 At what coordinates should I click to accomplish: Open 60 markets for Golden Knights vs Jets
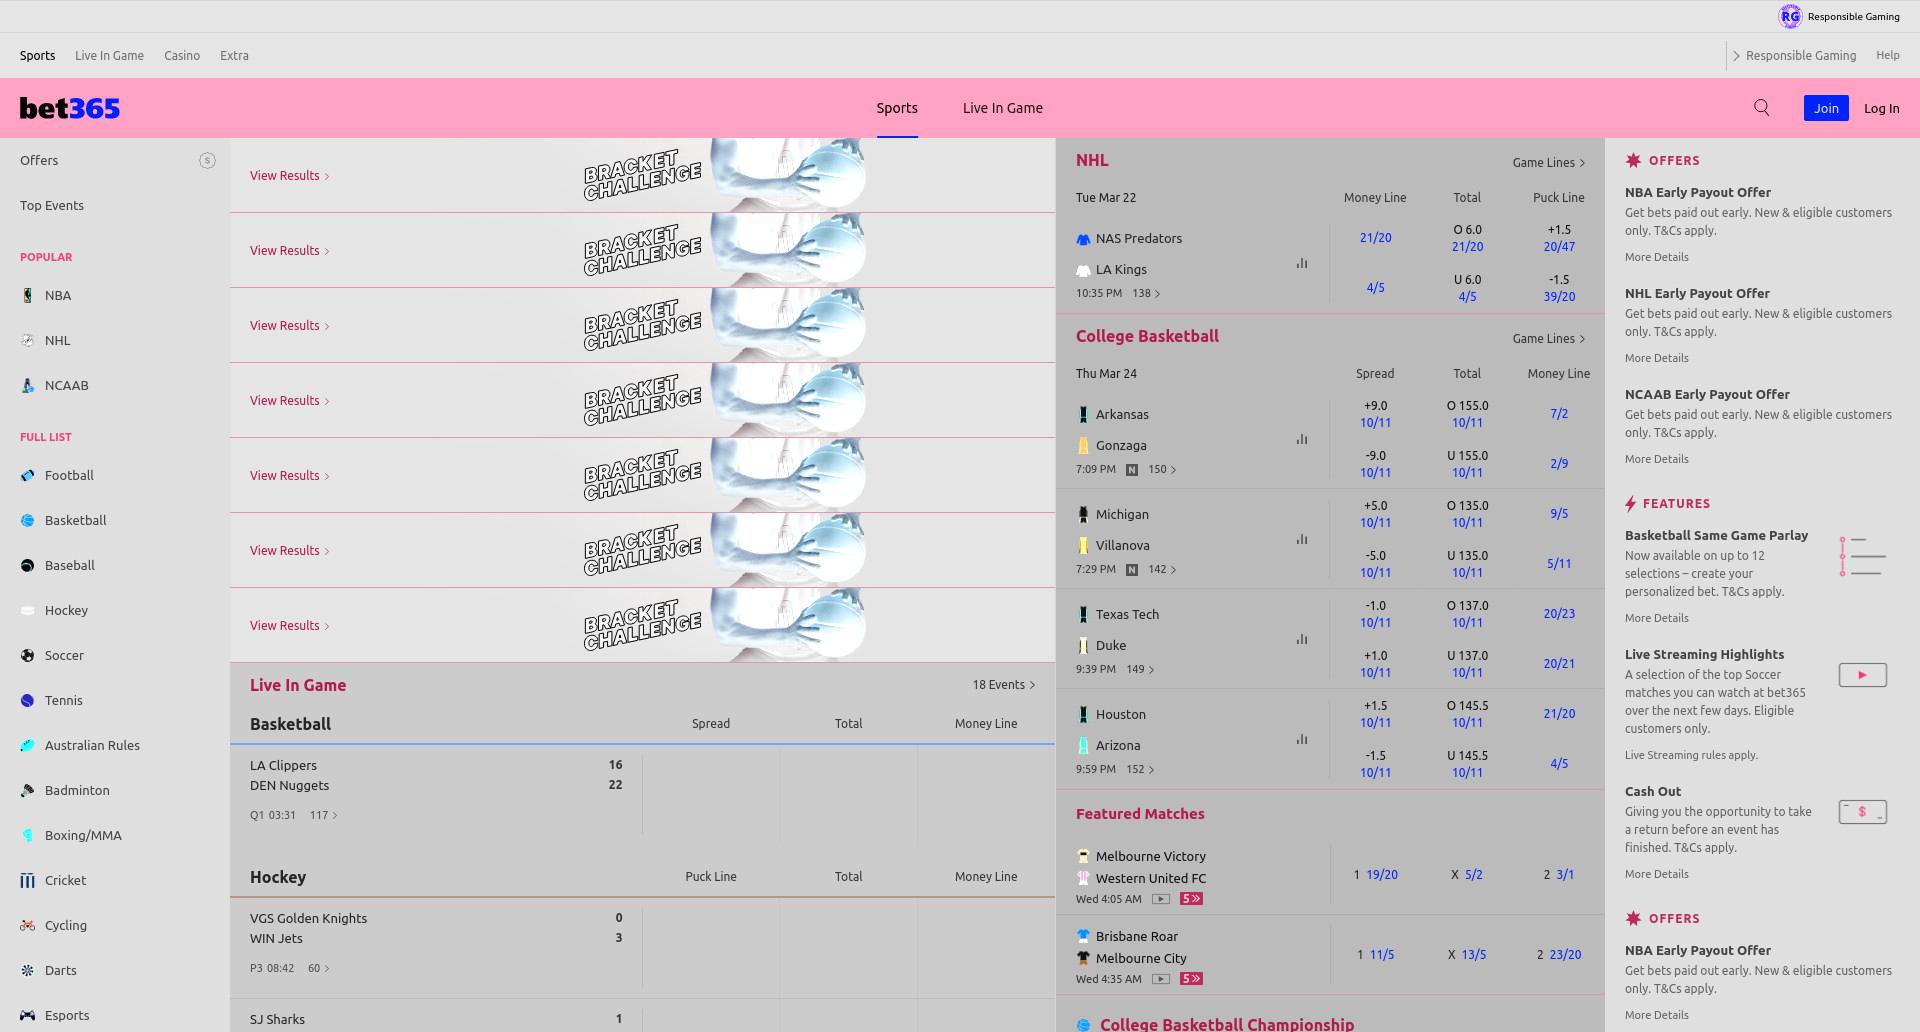tap(318, 968)
